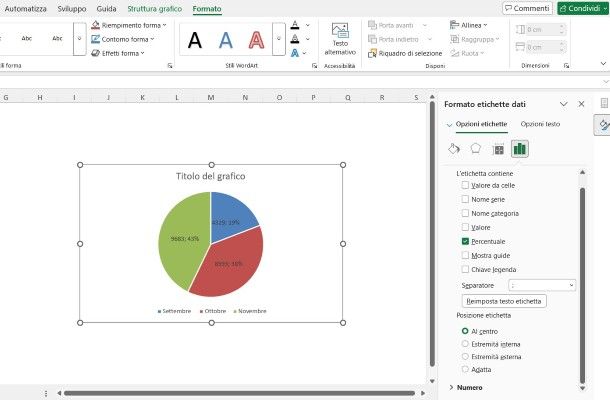Expand the shape styles gallery
The height and width of the screenshot is (400, 610).
79,39
